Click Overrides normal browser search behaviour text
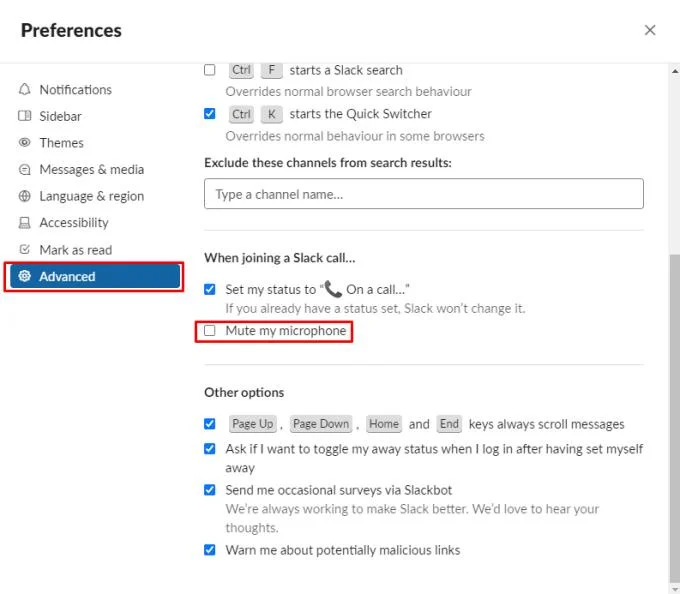Image resolution: width=680 pixels, height=594 pixels. pyautogui.click(x=348, y=91)
